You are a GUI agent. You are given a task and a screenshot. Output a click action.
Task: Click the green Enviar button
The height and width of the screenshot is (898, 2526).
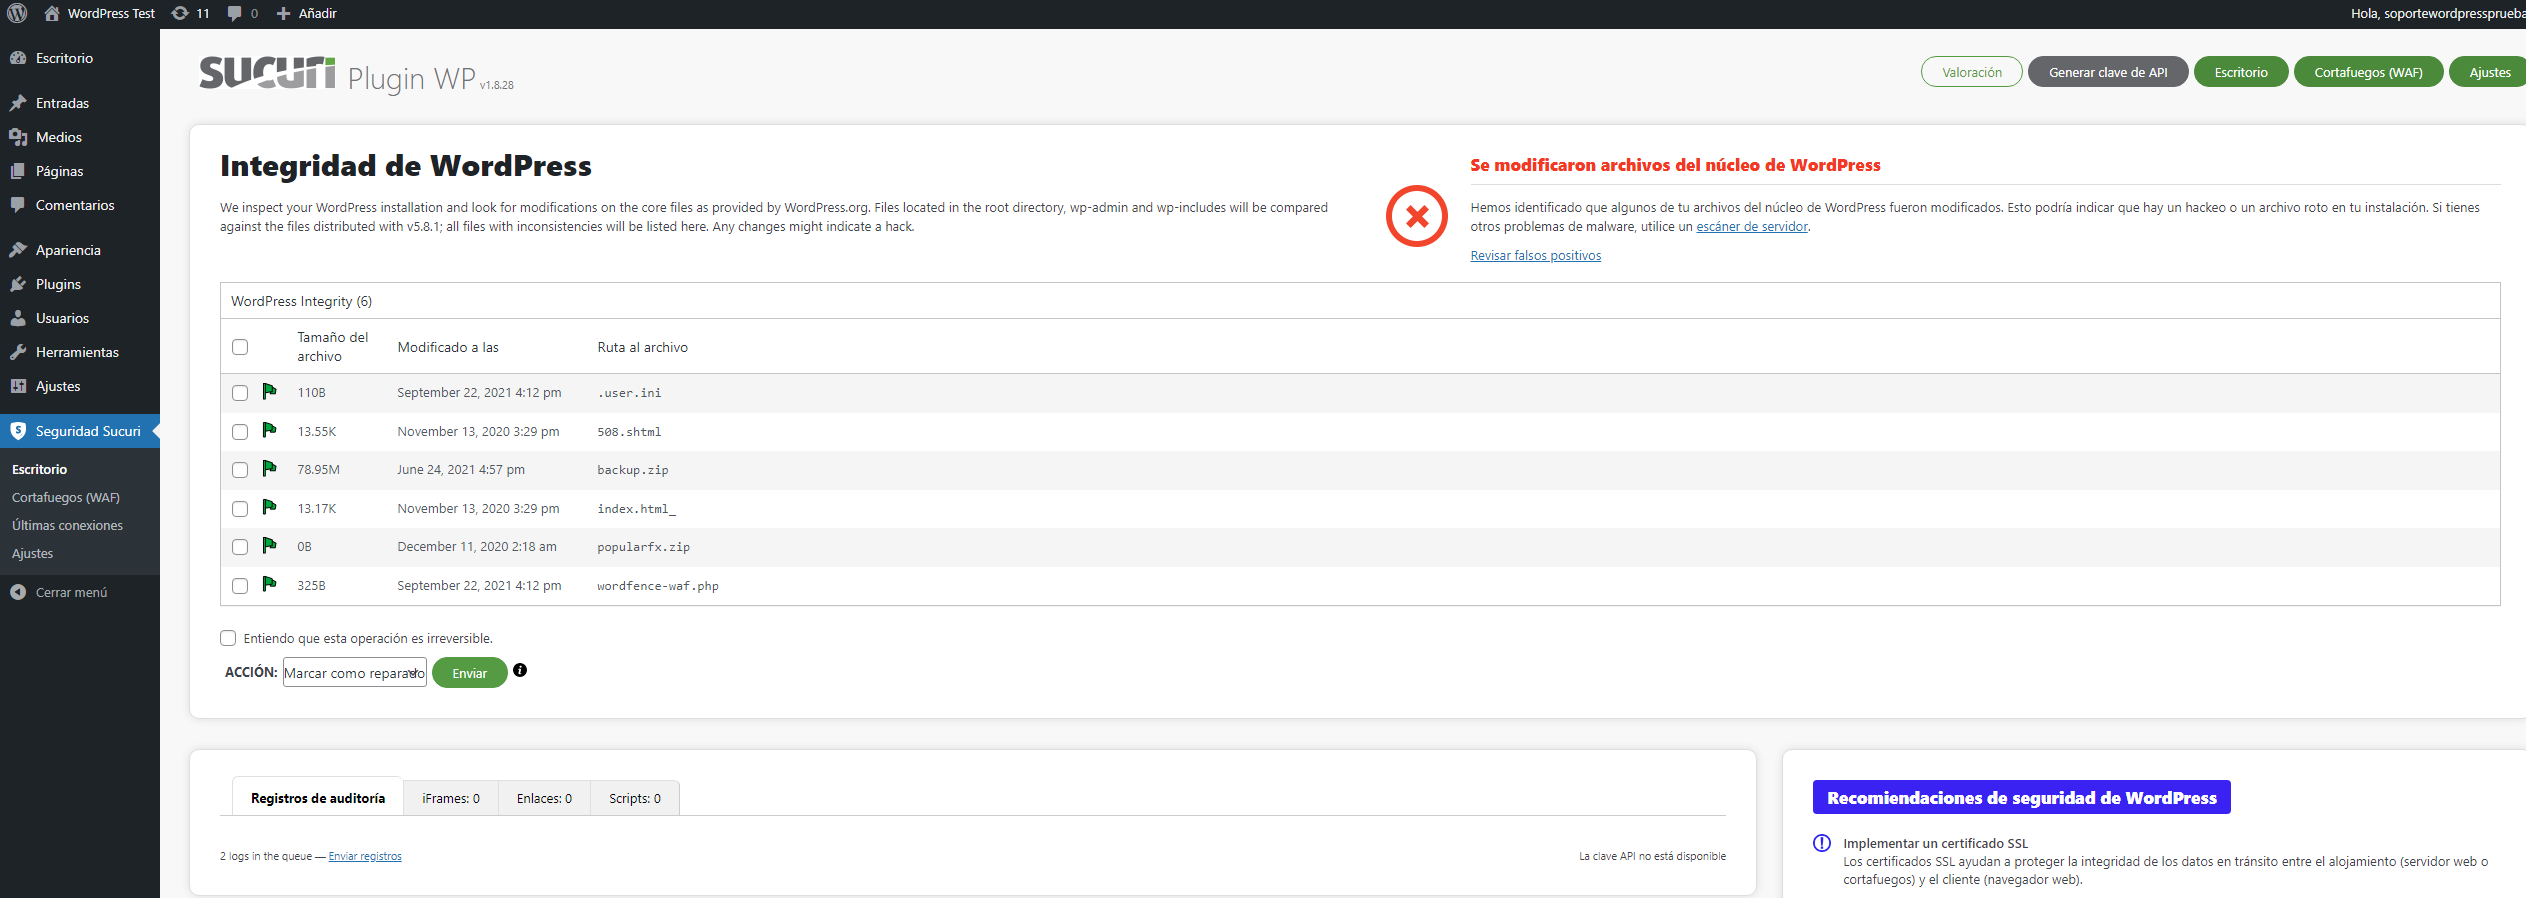pyautogui.click(x=470, y=673)
